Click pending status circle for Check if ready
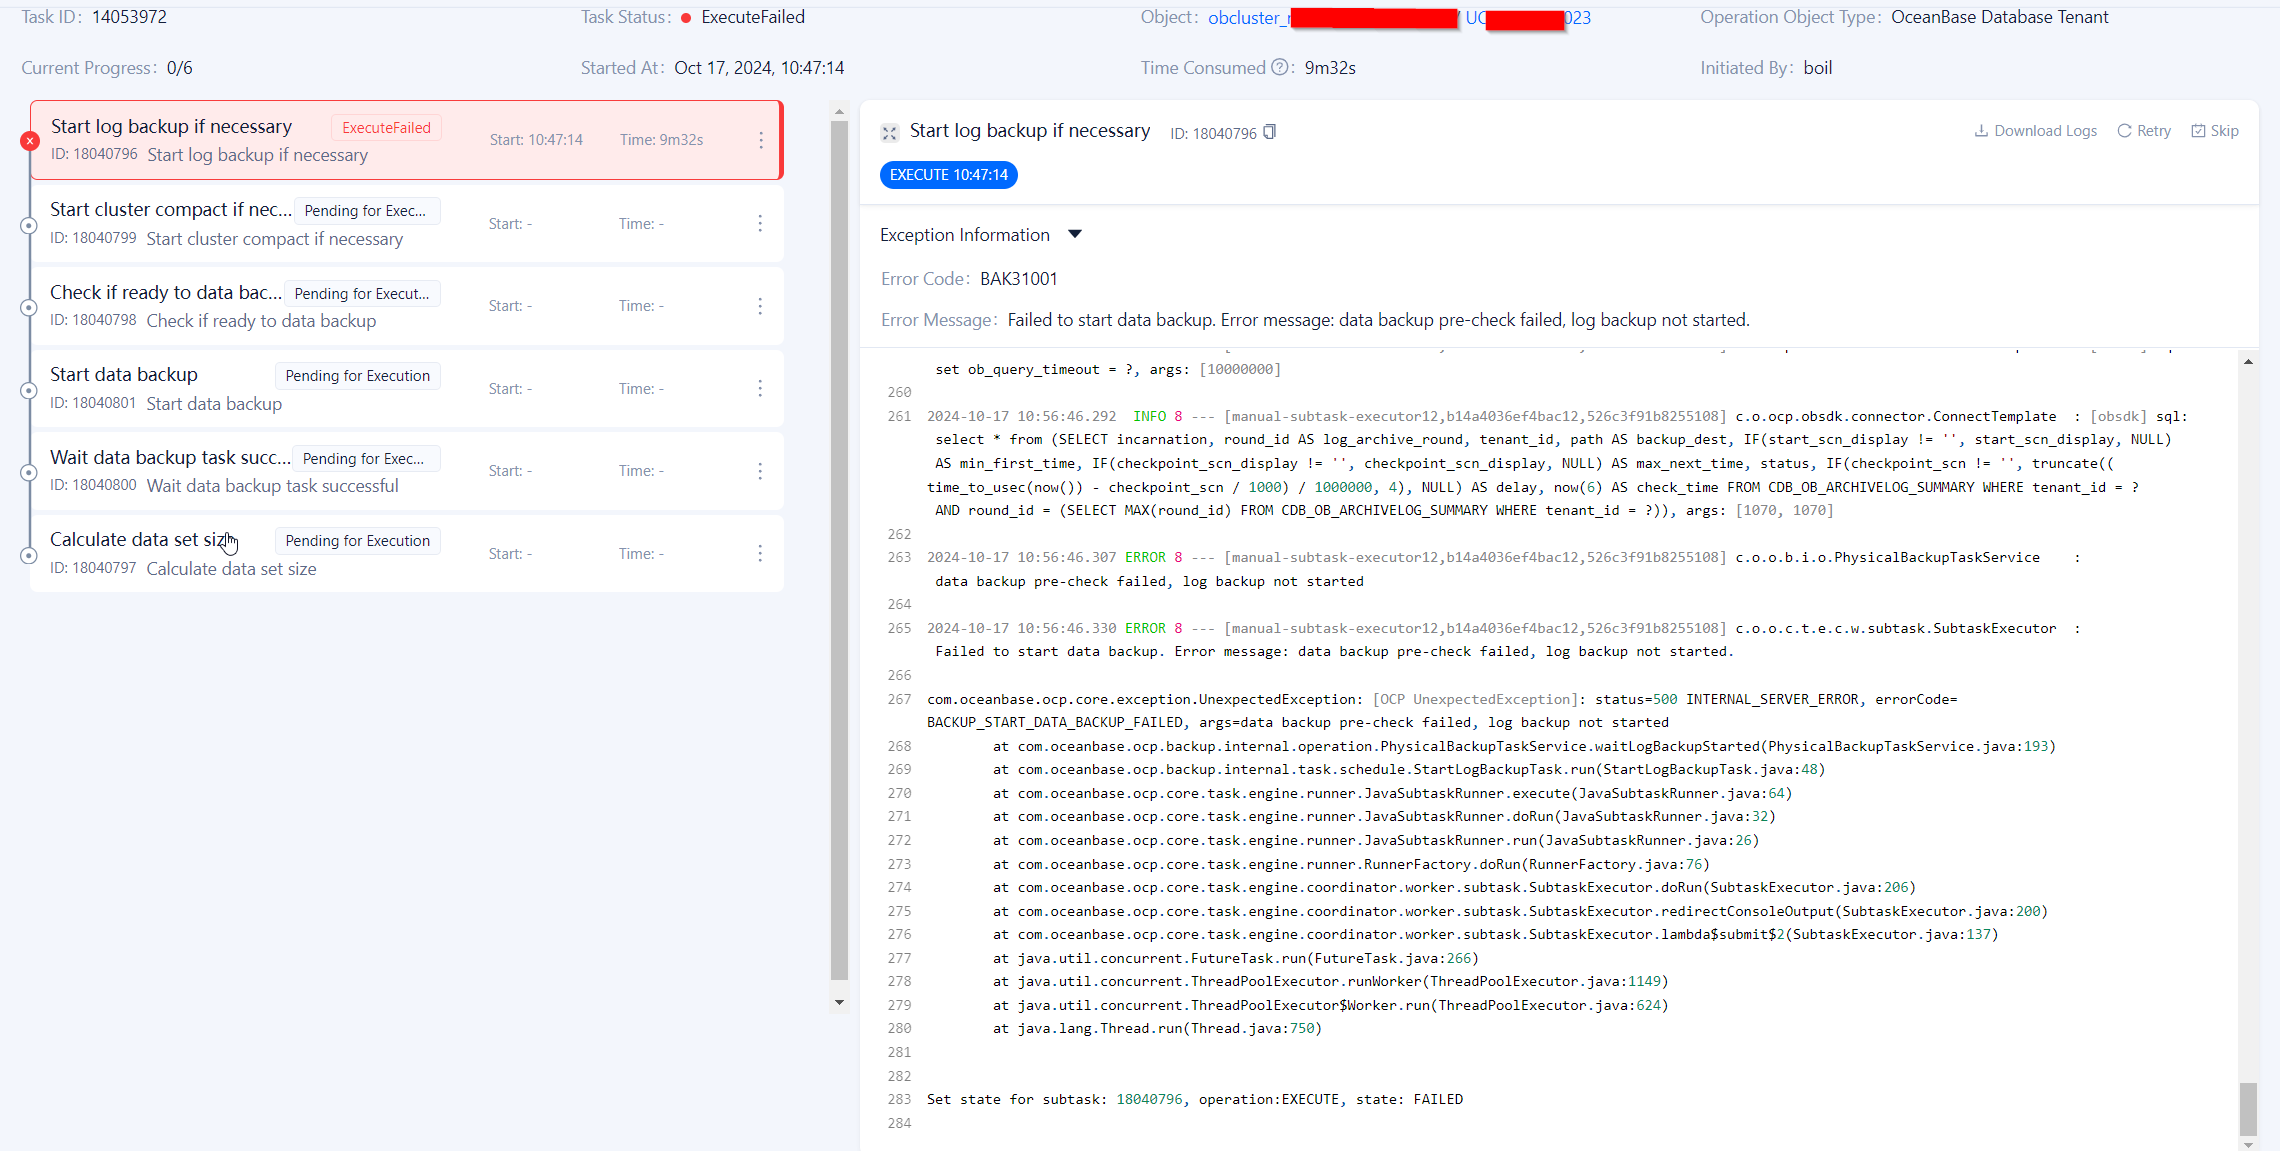Image resolution: width=2280 pixels, height=1151 pixels. tap(29, 307)
